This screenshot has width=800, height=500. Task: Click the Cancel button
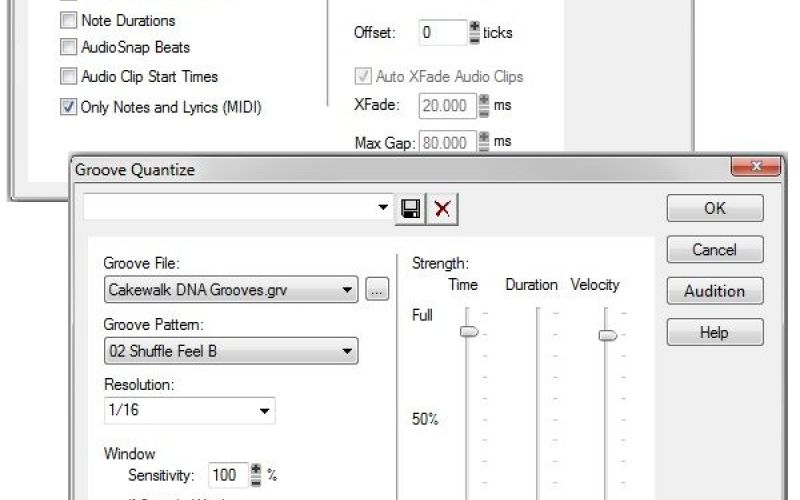tap(715, 250)
